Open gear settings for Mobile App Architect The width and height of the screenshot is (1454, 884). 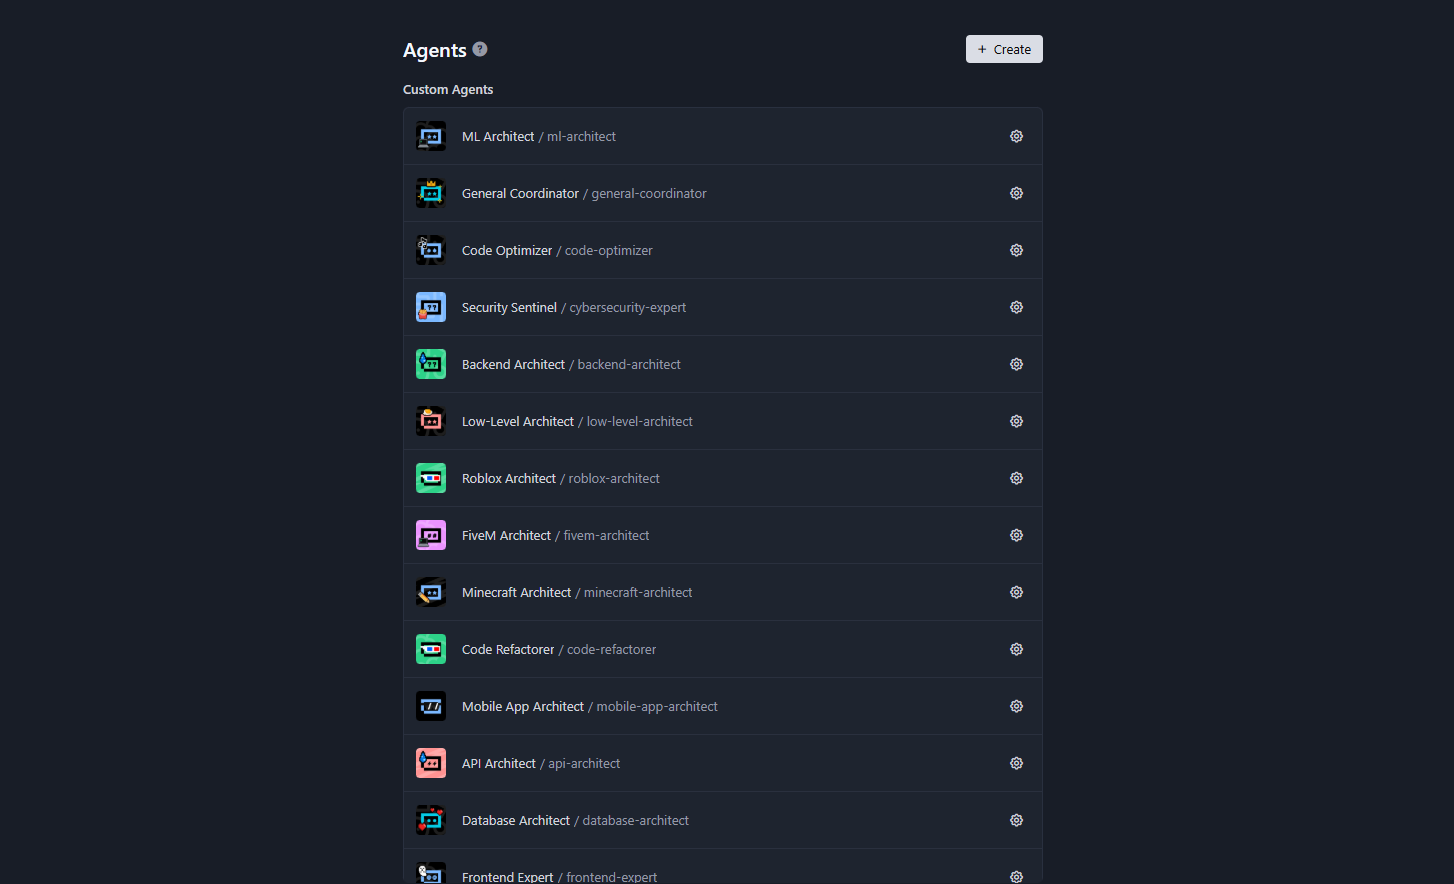tap(1016, 706)
